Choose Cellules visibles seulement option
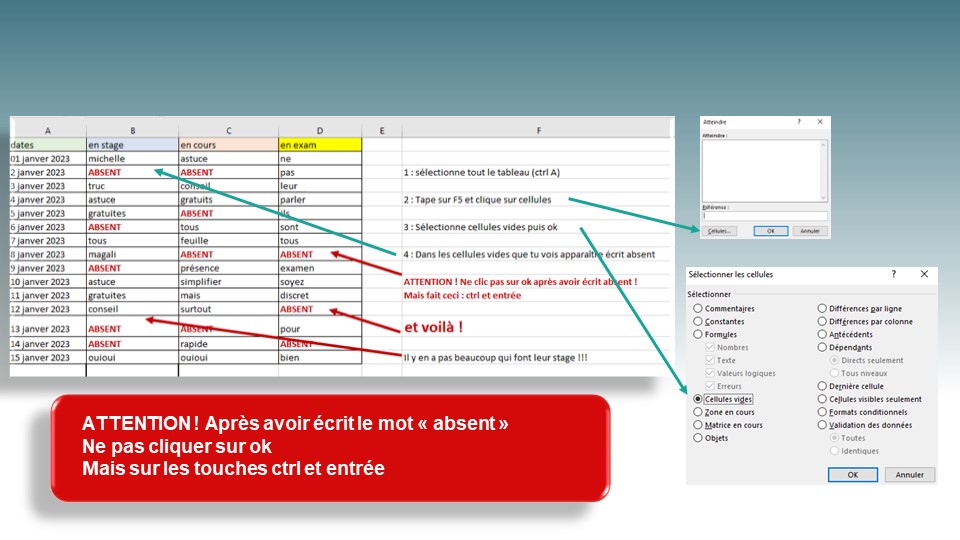 pos(823,399)
